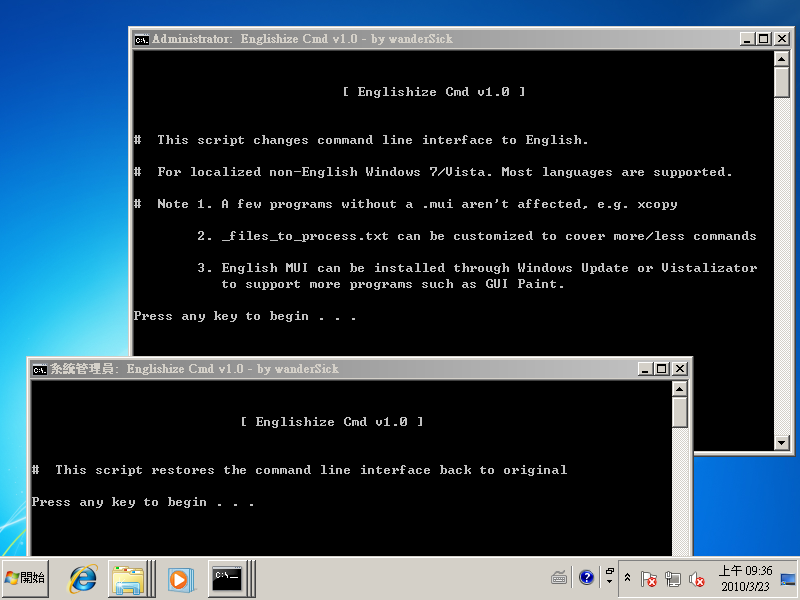The image size is (800, 600).
Task: Click 'Press any key to begin' in 系統管理員 window
Action: click(x=142, y=503)
